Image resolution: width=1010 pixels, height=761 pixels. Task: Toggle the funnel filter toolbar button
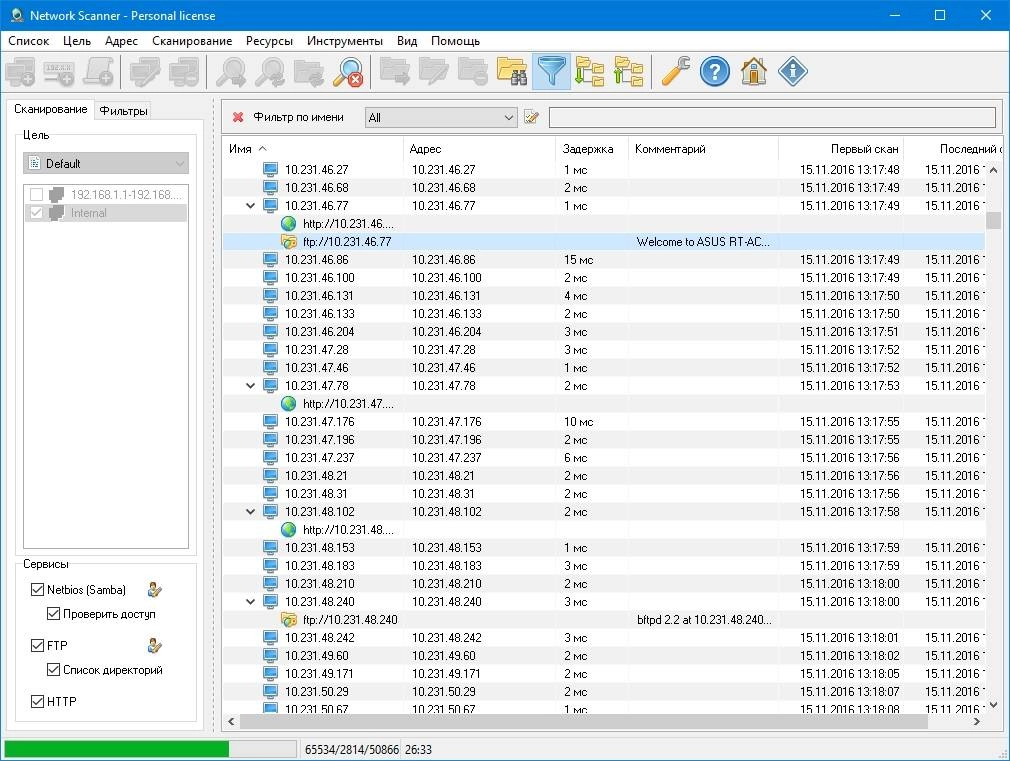[x=551, y=72]
